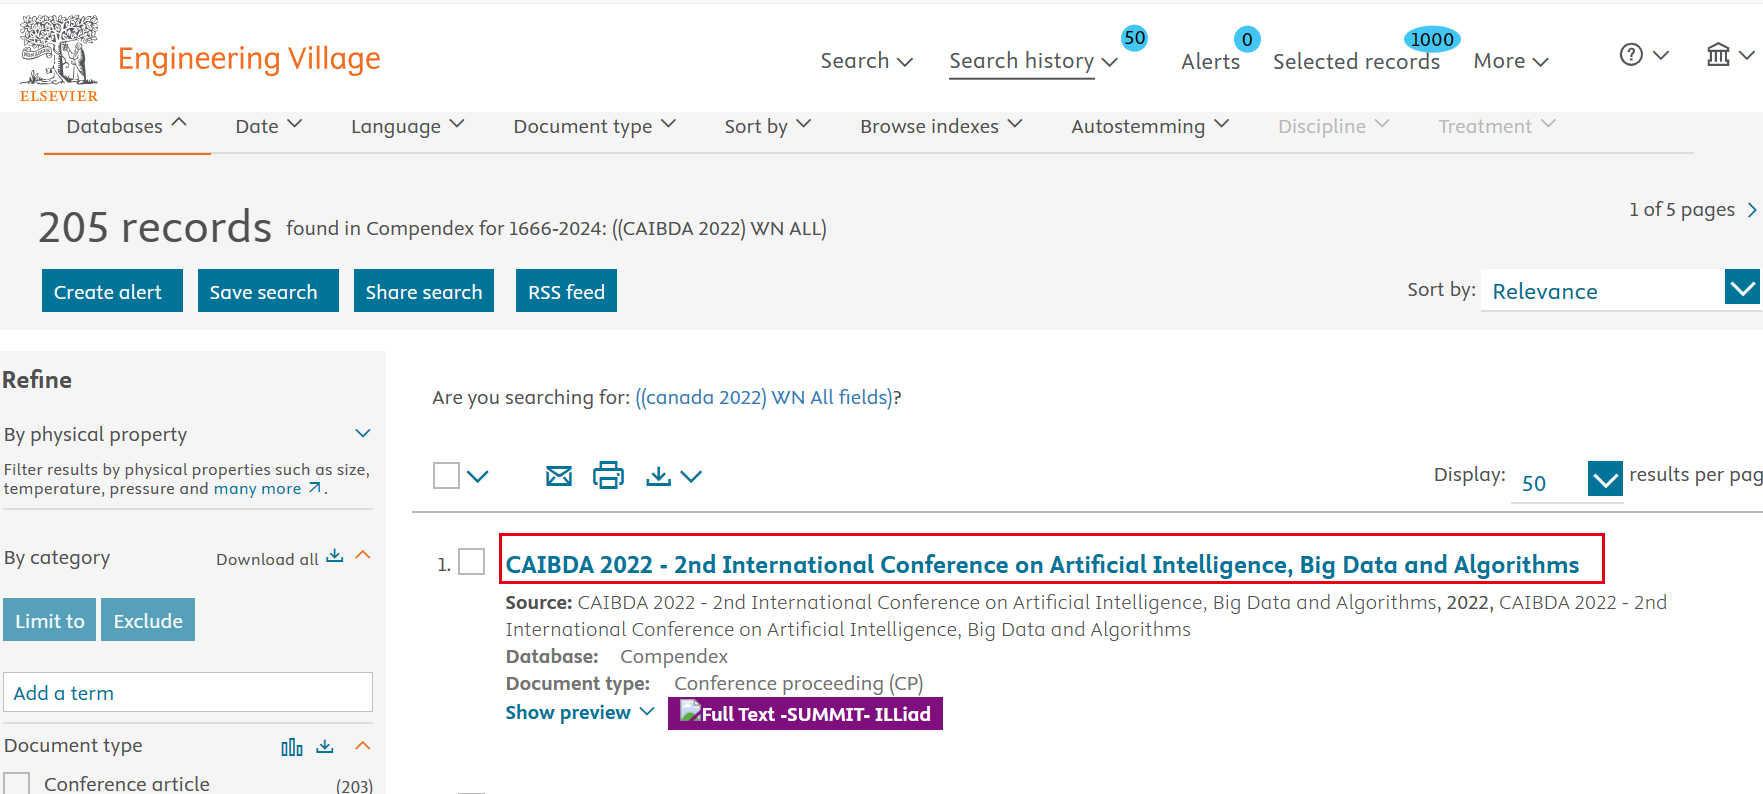Click the Exclude button

[148, 620]
